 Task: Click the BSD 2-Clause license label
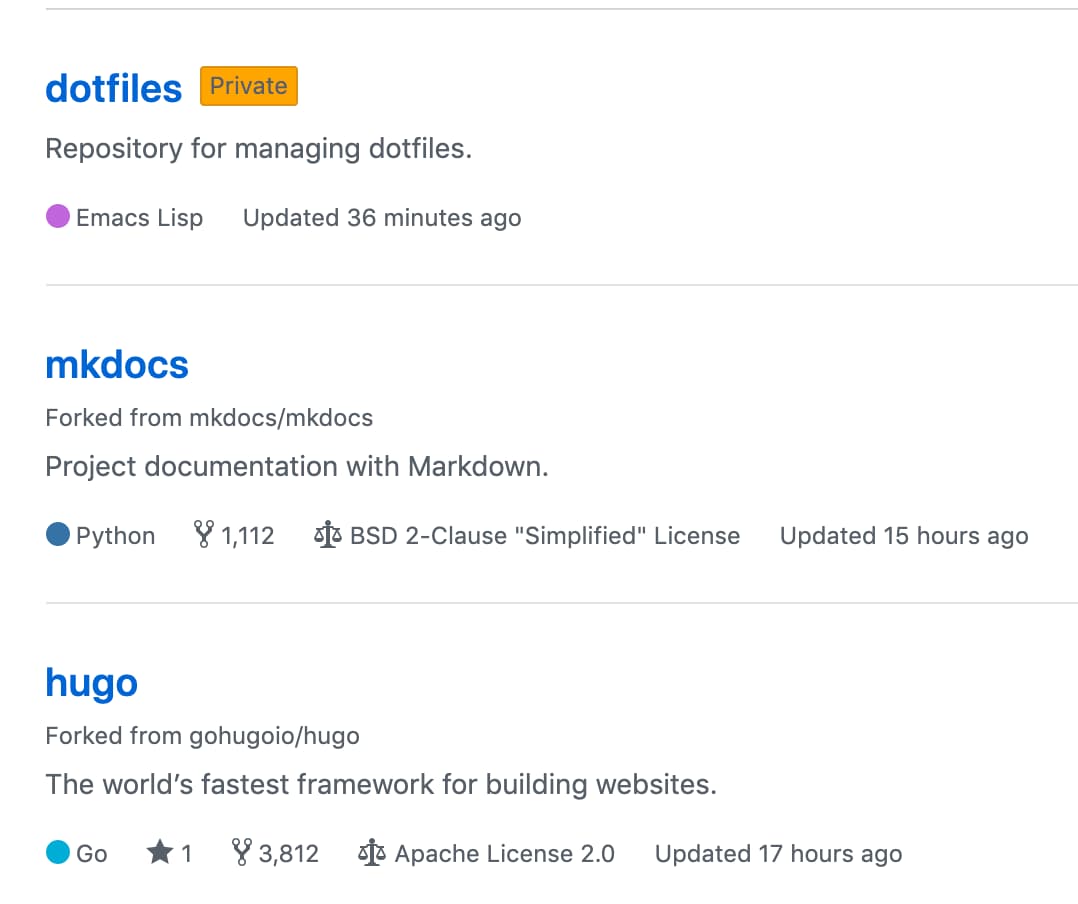pos(545,535)
